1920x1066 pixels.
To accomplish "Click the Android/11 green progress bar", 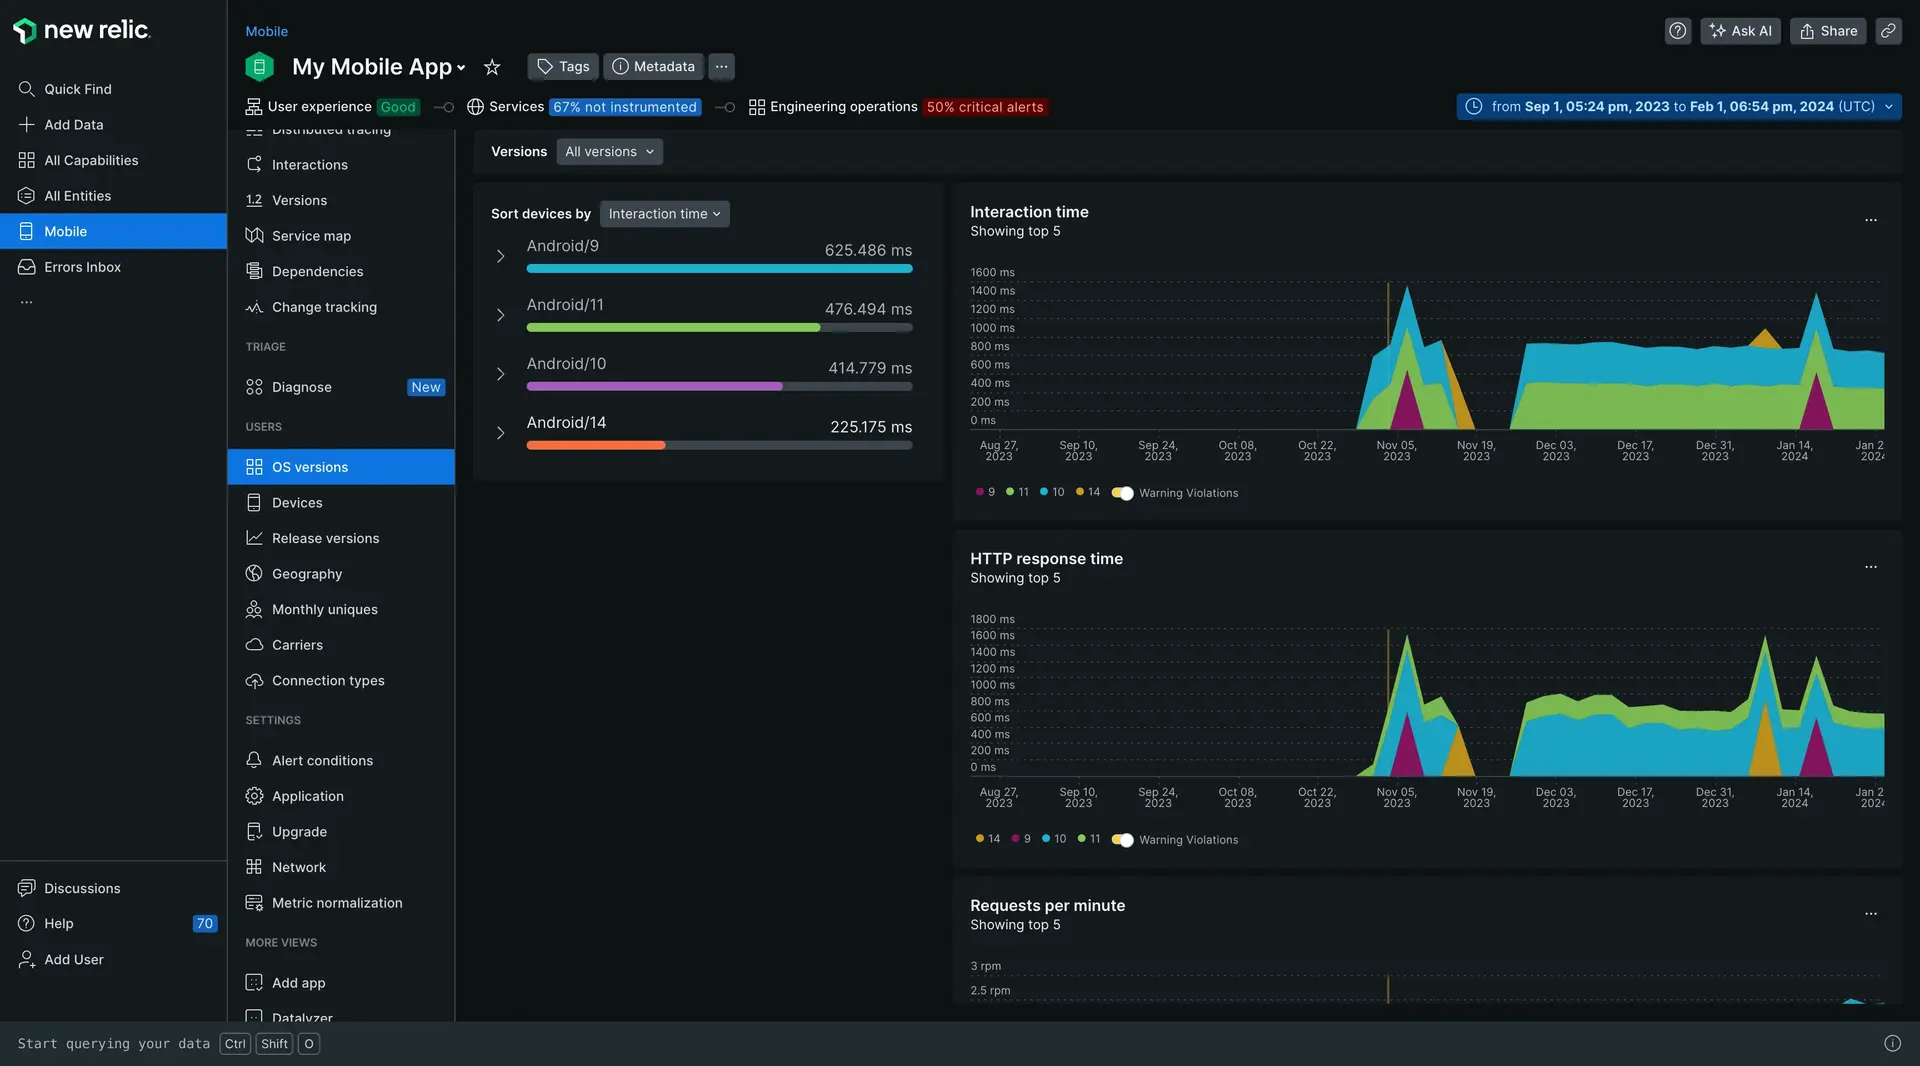I will (673, 328).
